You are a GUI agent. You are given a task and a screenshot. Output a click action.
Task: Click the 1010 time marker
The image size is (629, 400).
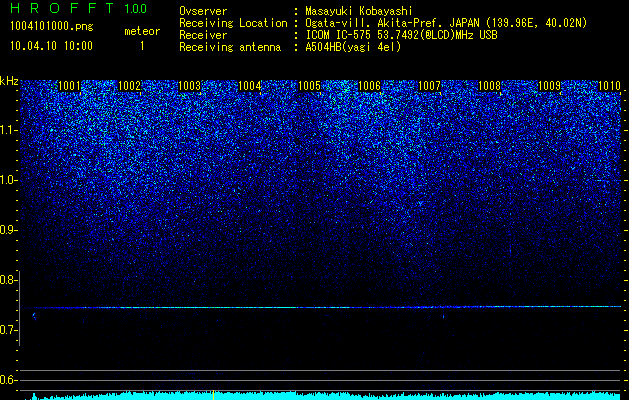609,86
